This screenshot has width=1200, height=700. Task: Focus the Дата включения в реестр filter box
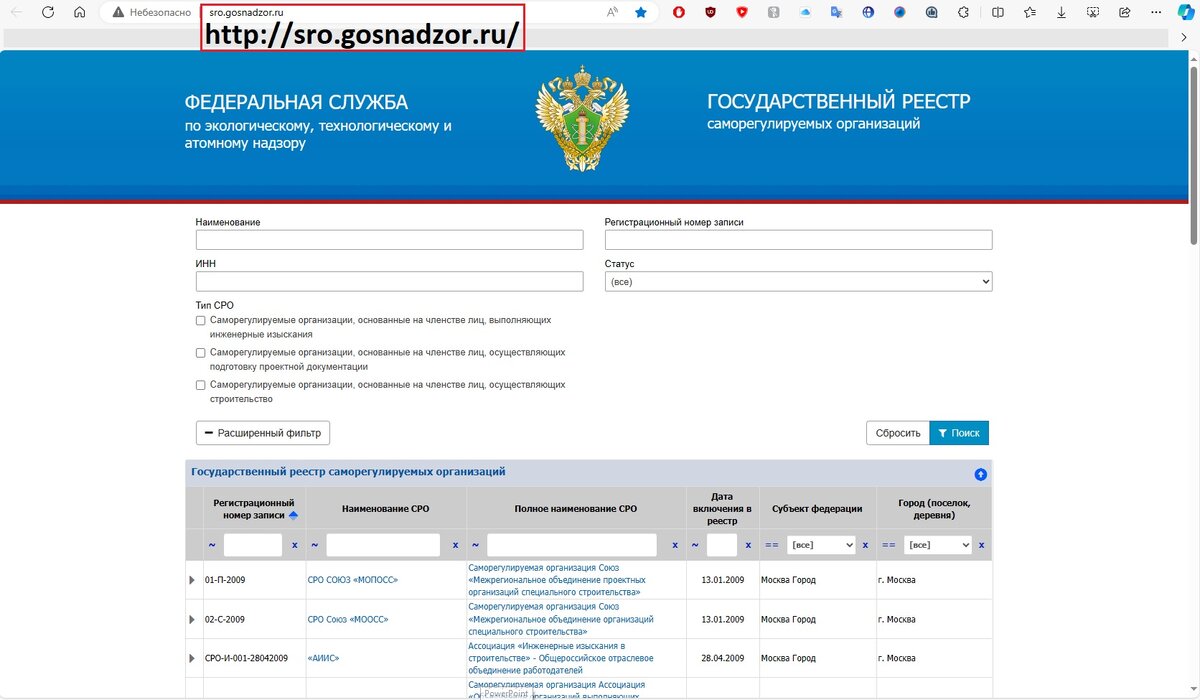(x=722, y=545)
